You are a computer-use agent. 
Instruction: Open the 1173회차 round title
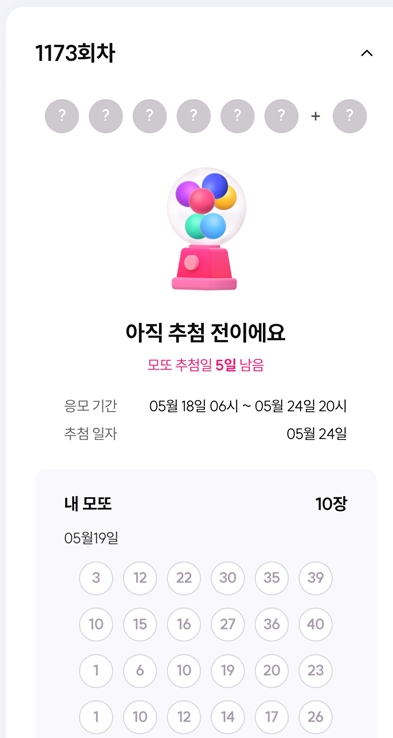[75, 54]
